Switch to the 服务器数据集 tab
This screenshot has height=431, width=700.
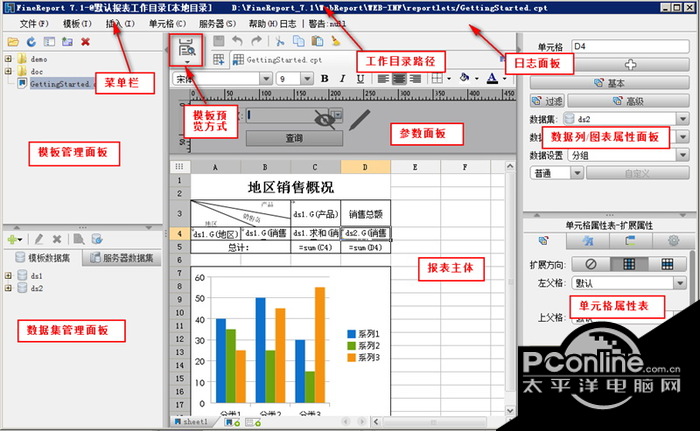[122, 258]
